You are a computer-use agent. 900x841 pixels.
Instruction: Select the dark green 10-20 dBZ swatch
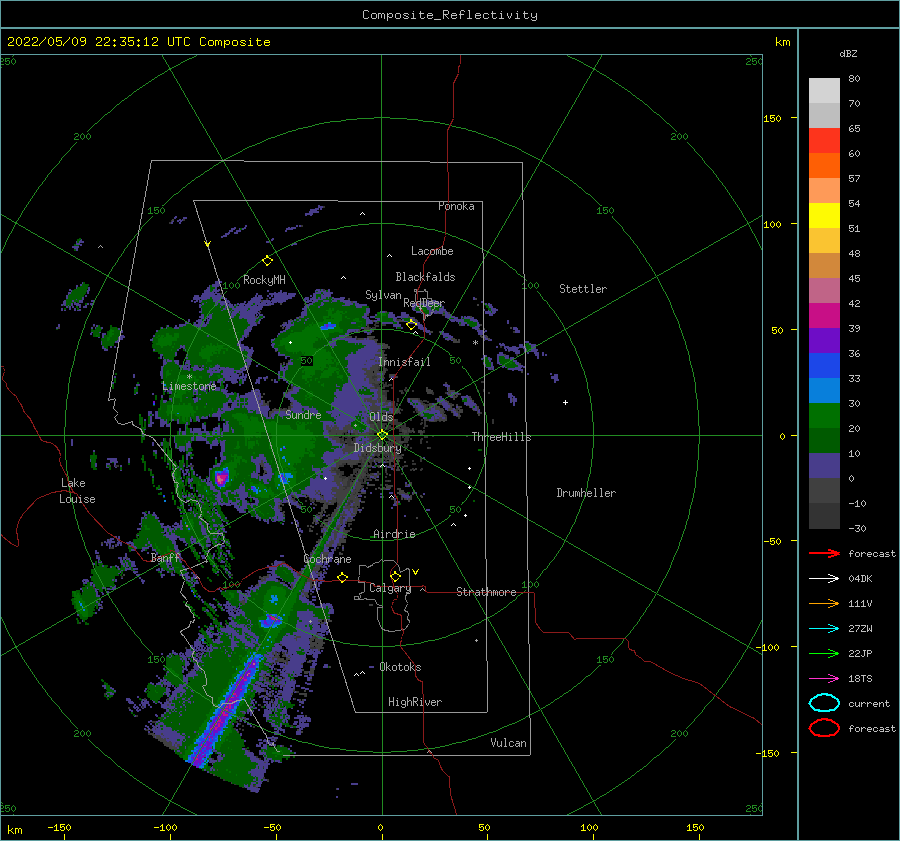pyautogui.click(x=824, y=440)
